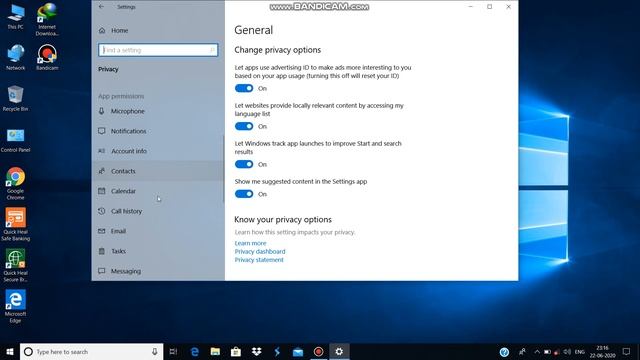The height and width of the screenshot is (360, 640).
Task: Open Microsoft Store from taskbar
Action: [x=236, y=351]
